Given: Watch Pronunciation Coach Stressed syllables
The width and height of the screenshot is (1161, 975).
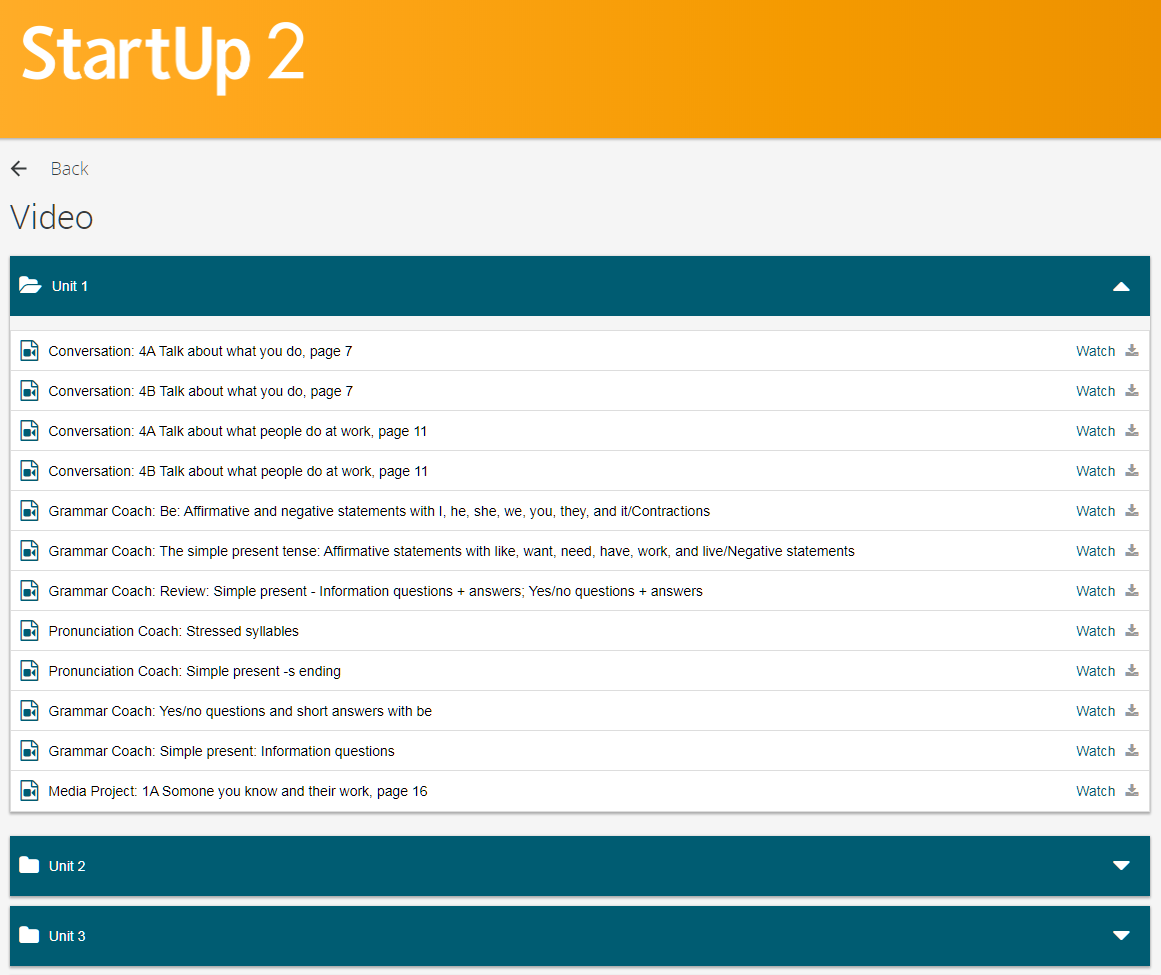Looking at the screenshot, I should (1095, 631).
